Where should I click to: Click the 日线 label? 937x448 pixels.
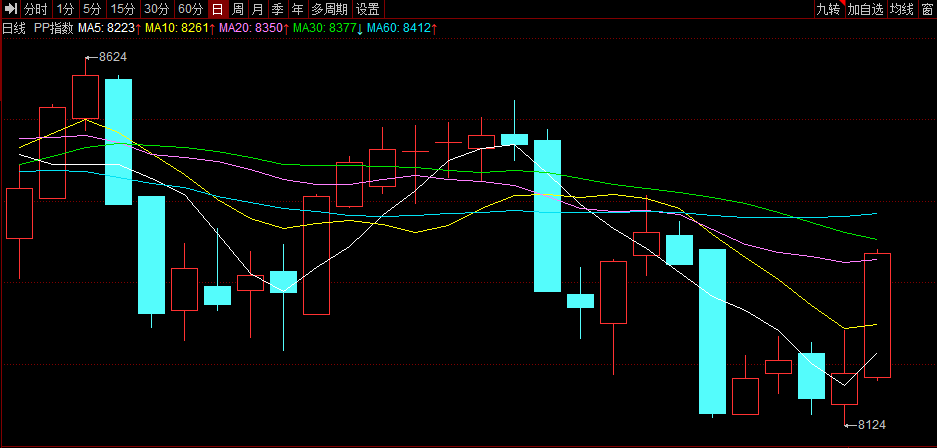tap(14, 27)
